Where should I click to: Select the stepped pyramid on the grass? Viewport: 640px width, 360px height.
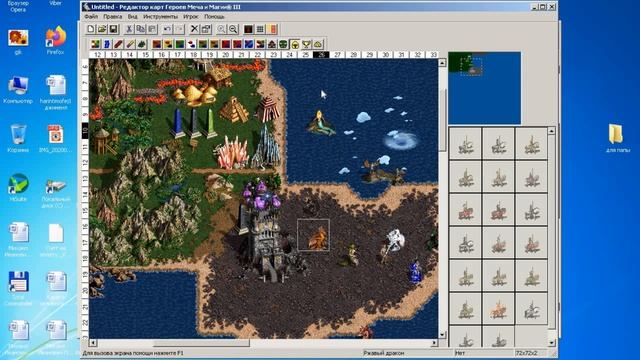click(234, 109)
